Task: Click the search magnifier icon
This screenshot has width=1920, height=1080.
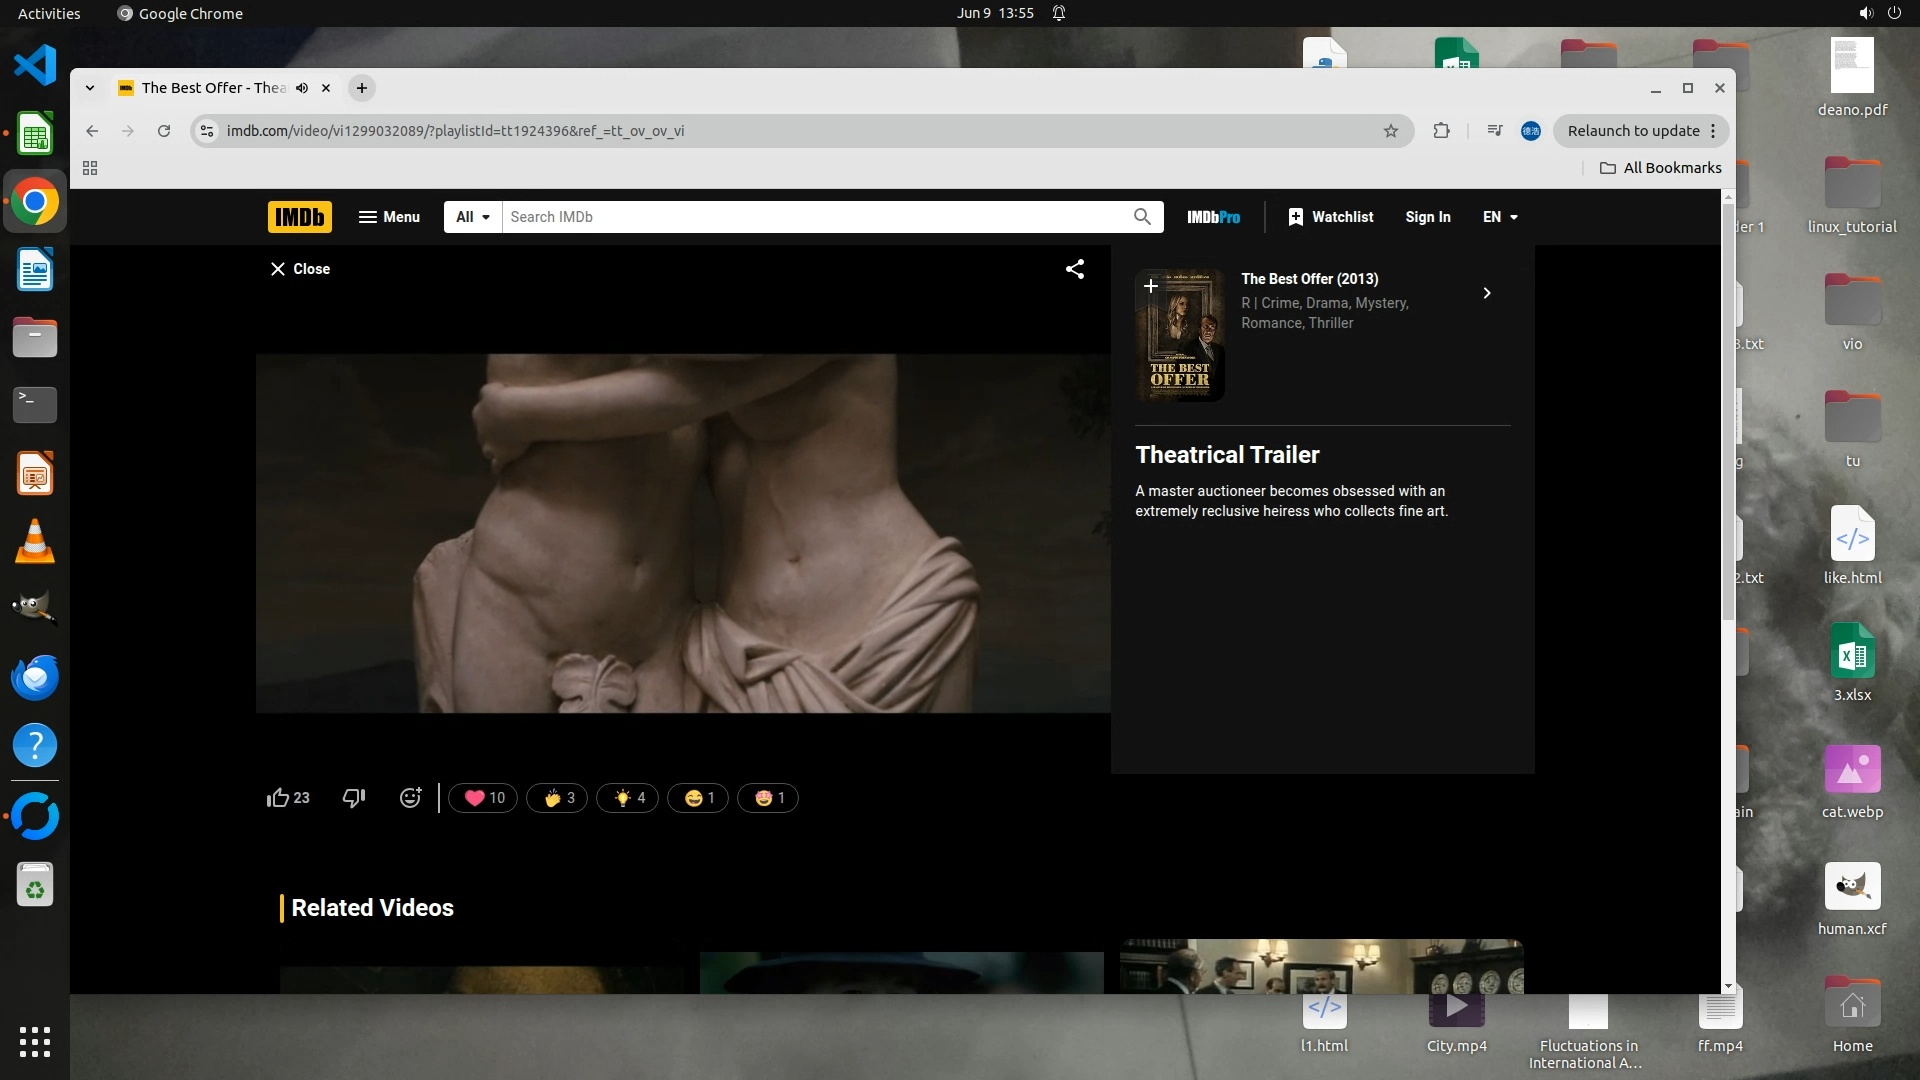Action: tap(1142, 217)
